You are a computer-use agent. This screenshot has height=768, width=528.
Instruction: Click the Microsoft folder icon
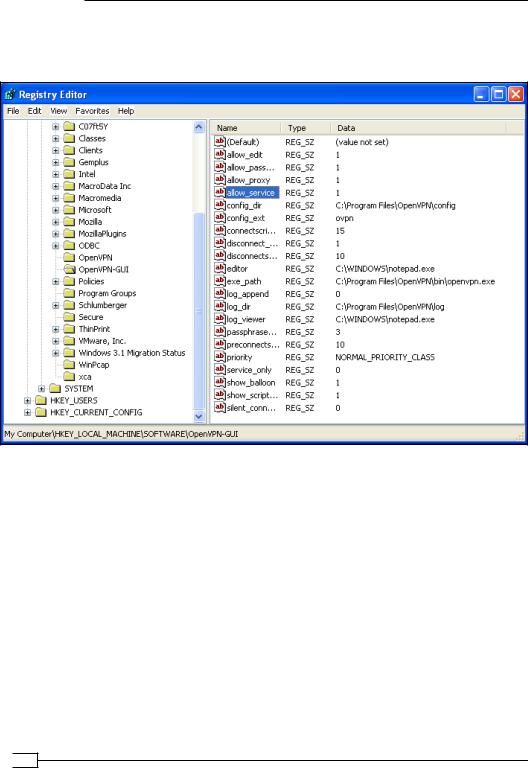[x=70, y=210]
